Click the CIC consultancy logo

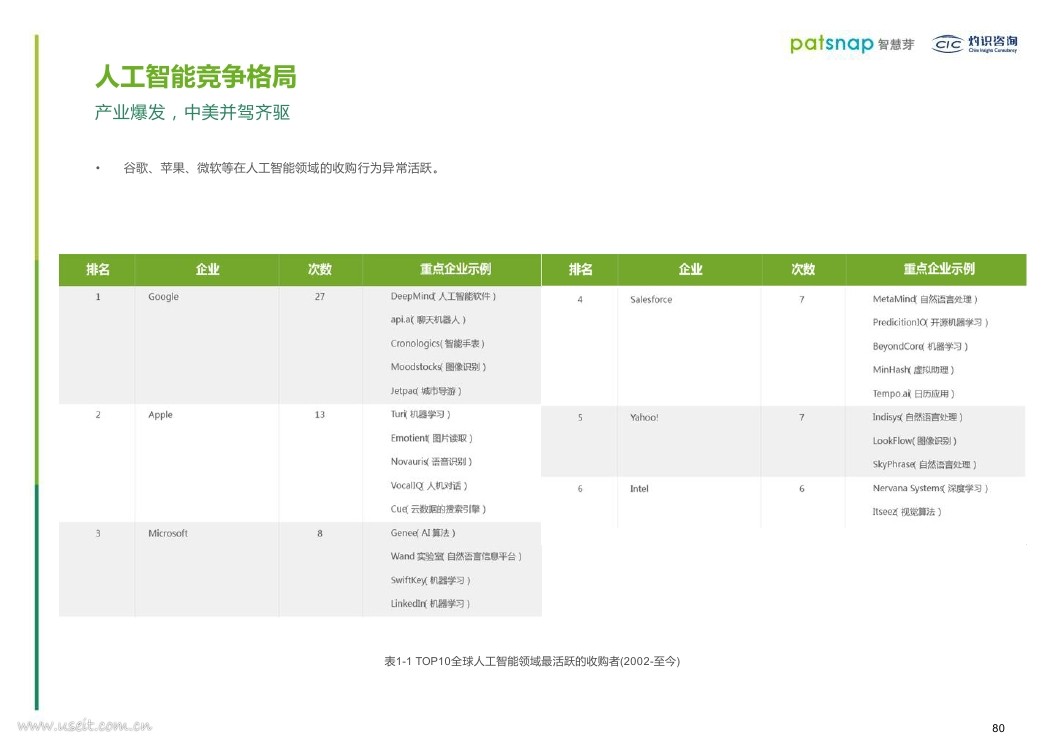975,44
